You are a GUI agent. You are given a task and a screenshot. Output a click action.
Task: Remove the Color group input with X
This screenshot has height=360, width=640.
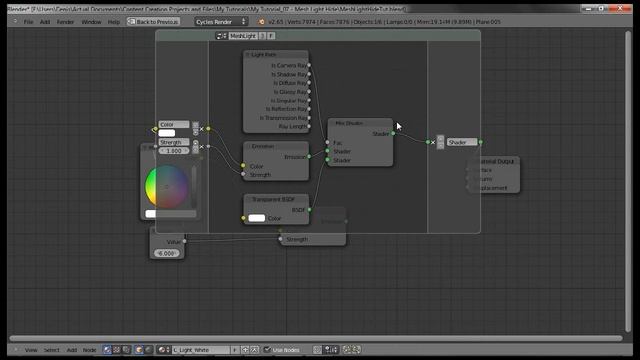tap(202, 129)
